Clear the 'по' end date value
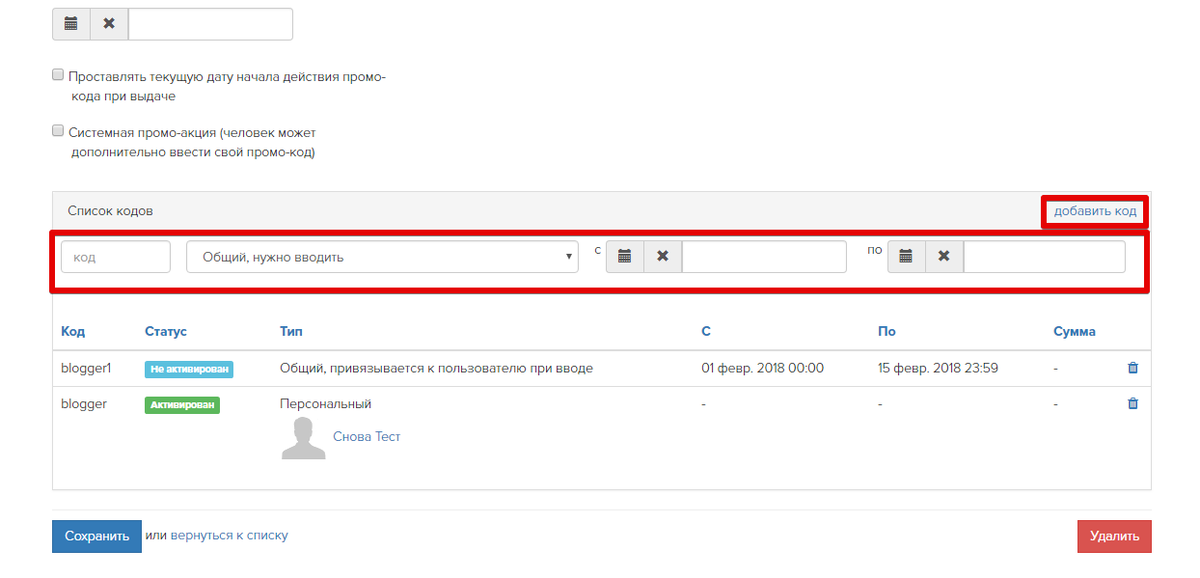 [944, 257]
